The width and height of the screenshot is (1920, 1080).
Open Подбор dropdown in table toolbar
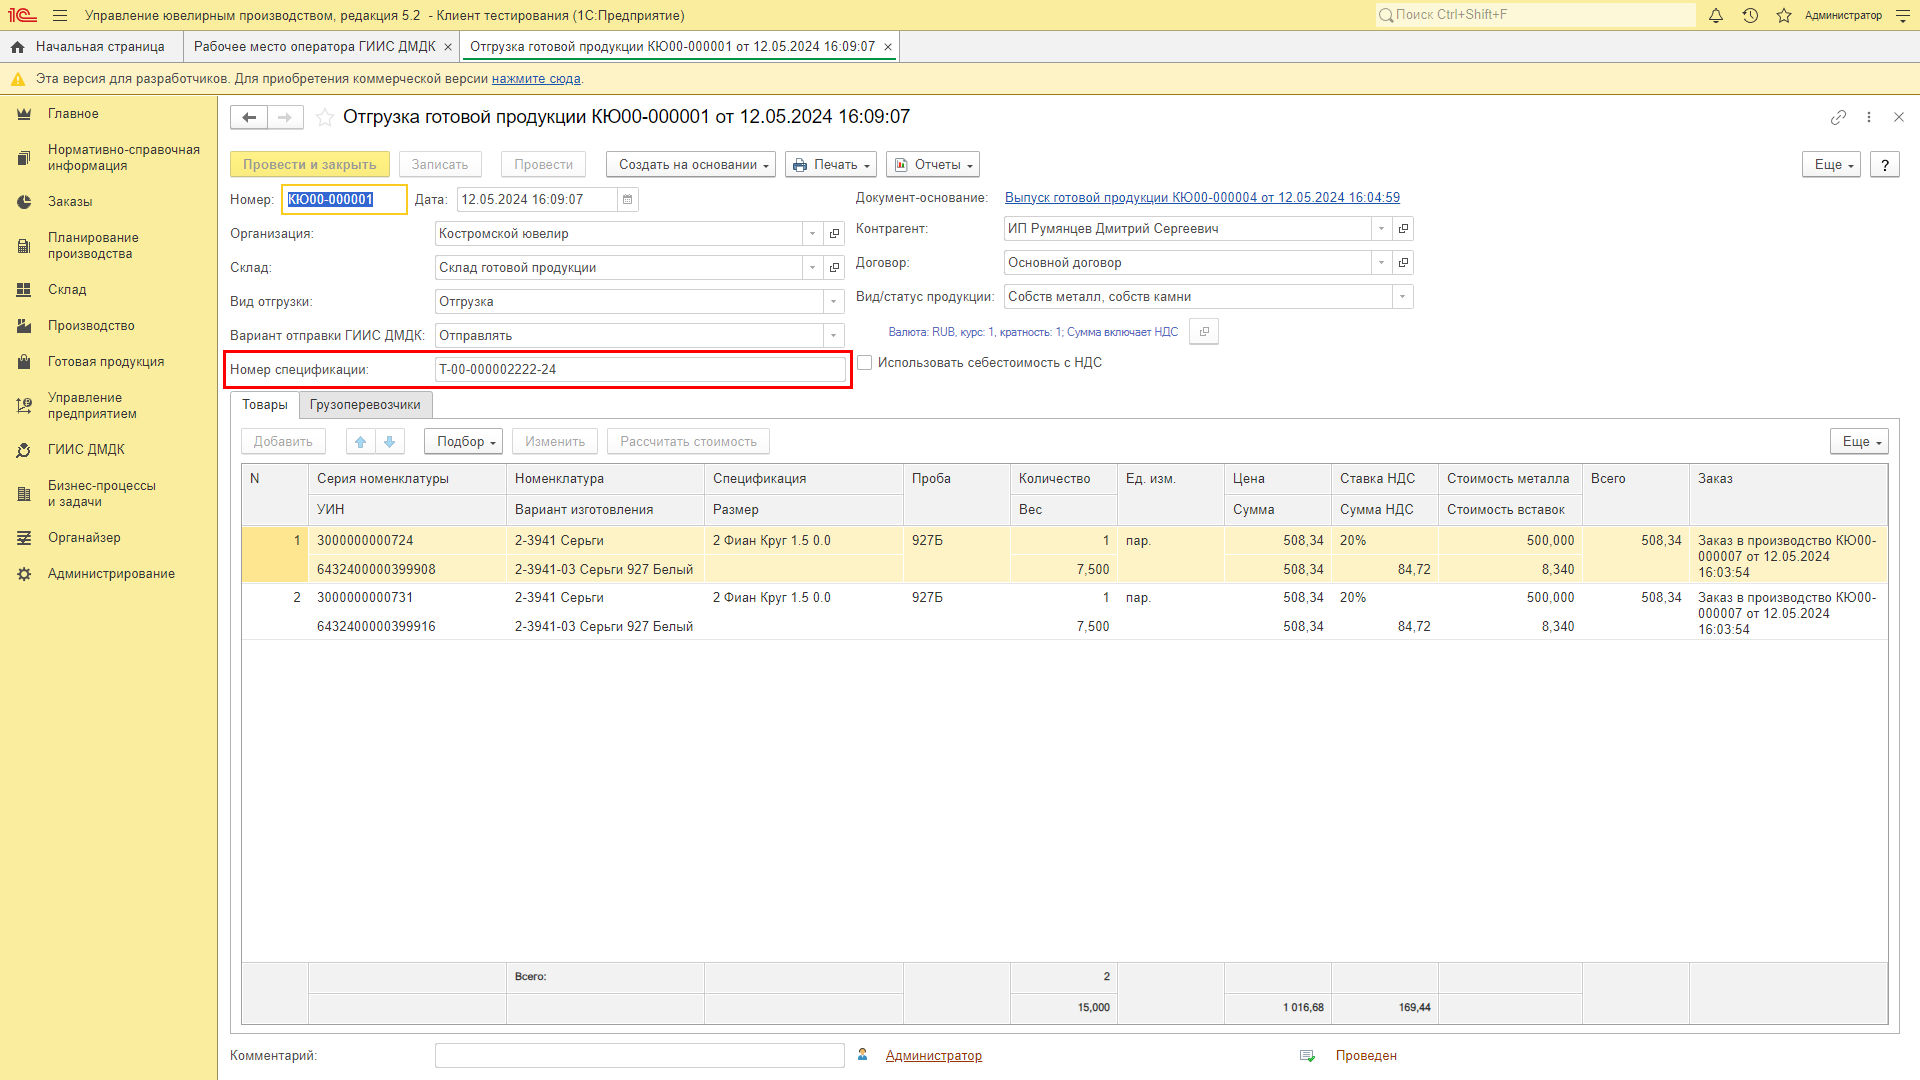[x=463, y=441]
